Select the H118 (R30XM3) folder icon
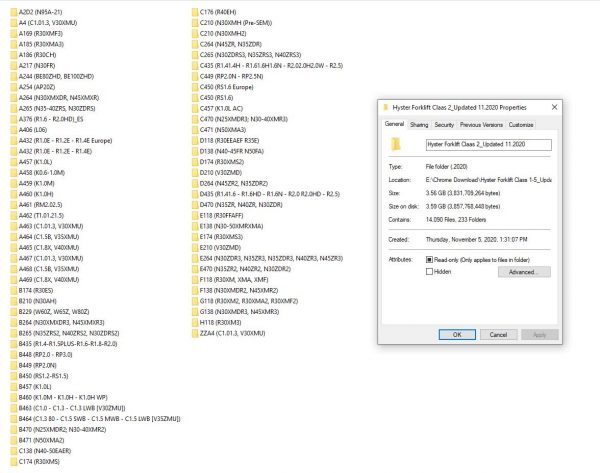 tap(195, 323)
